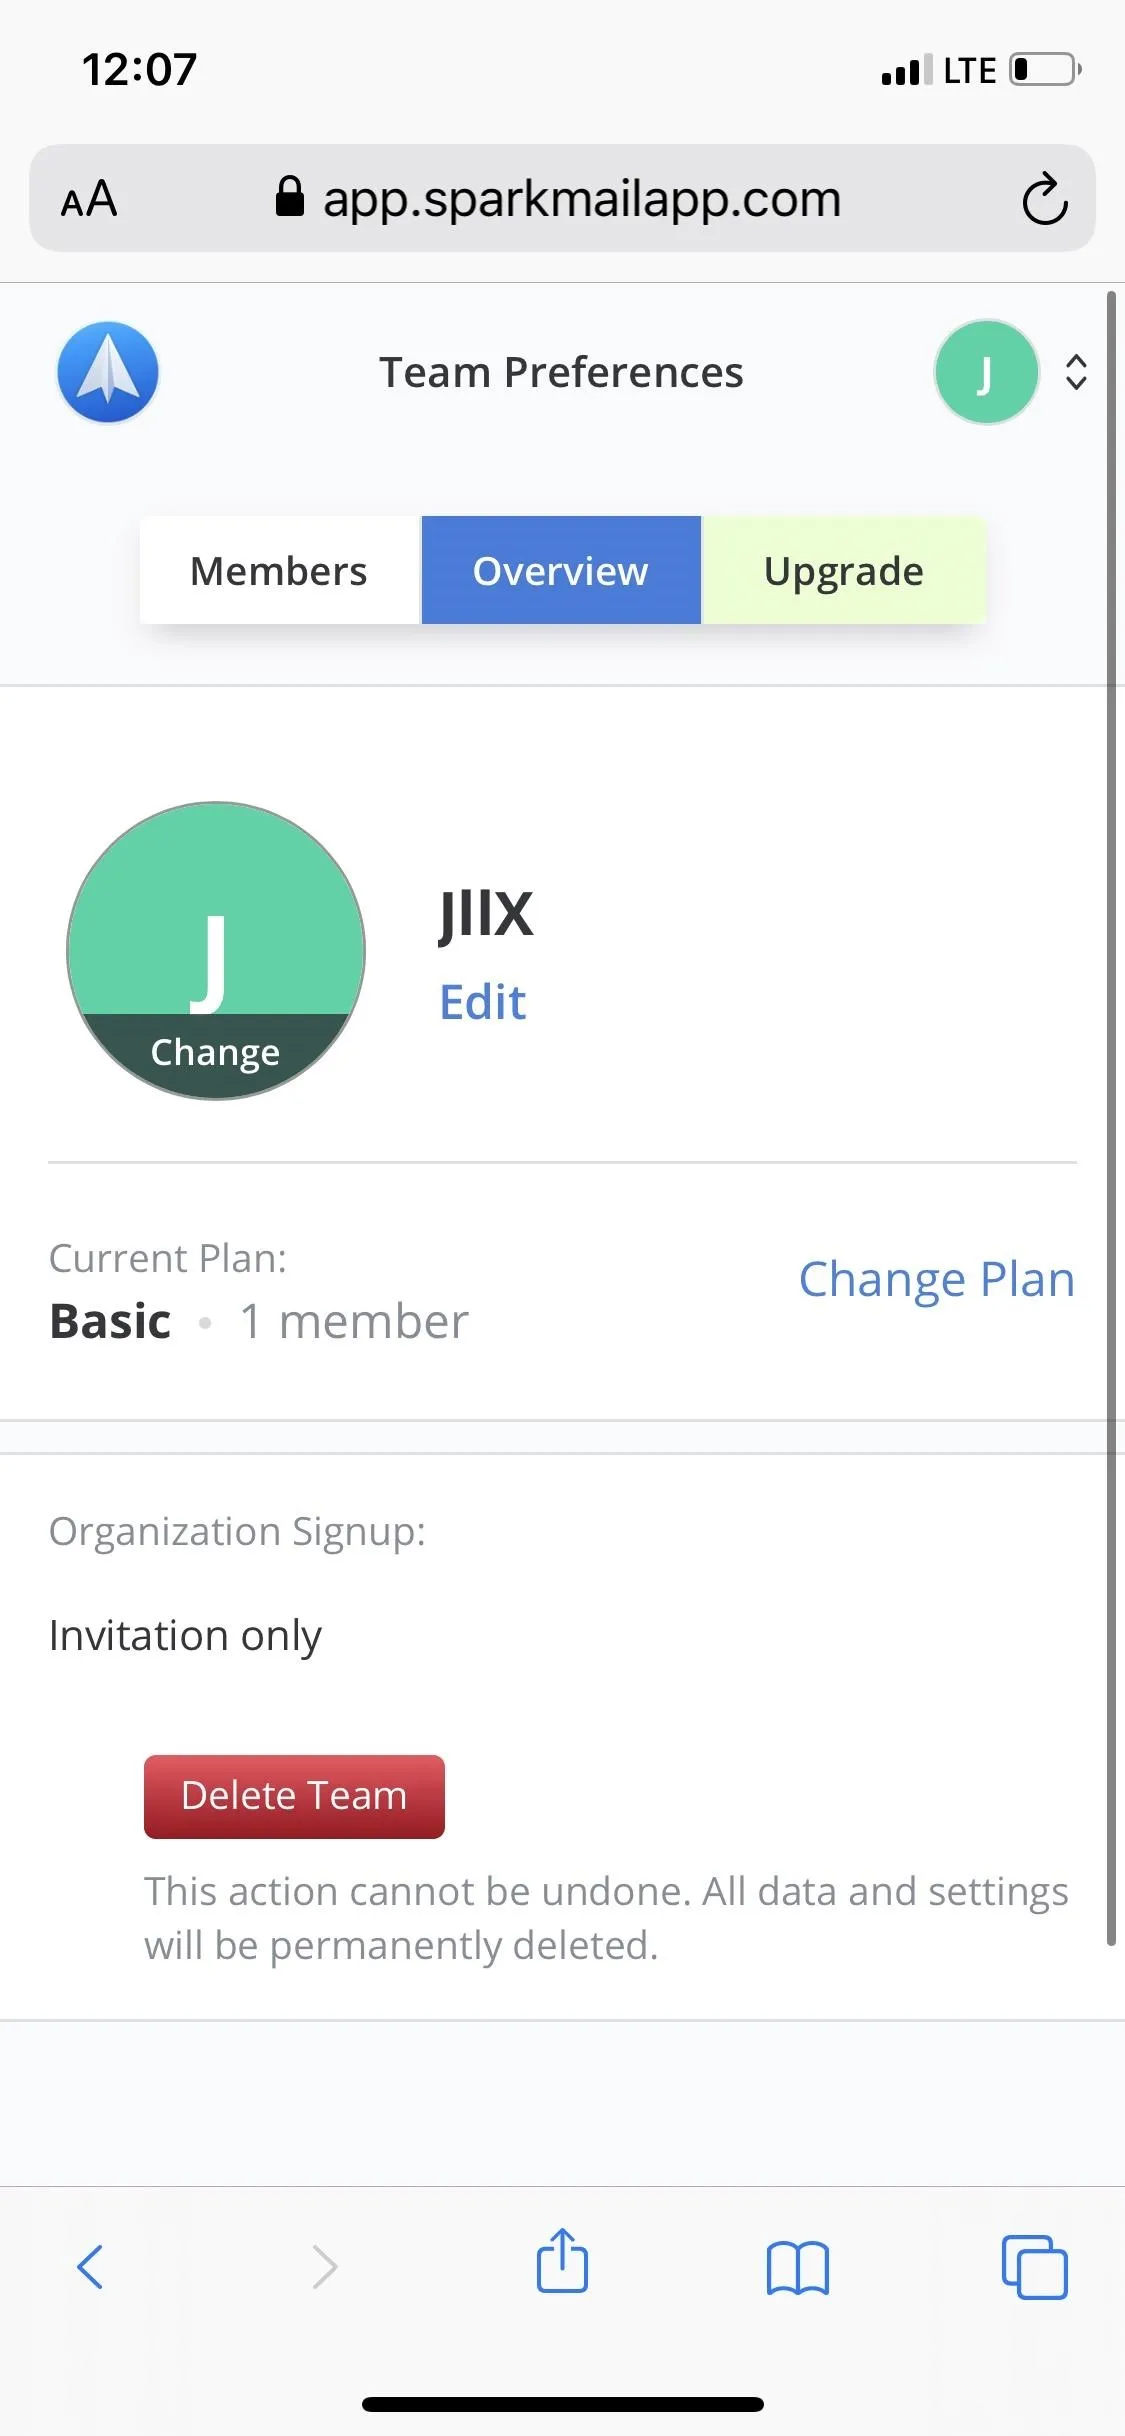Tap the Spark paper-plane logo

[x=108, y=372]
